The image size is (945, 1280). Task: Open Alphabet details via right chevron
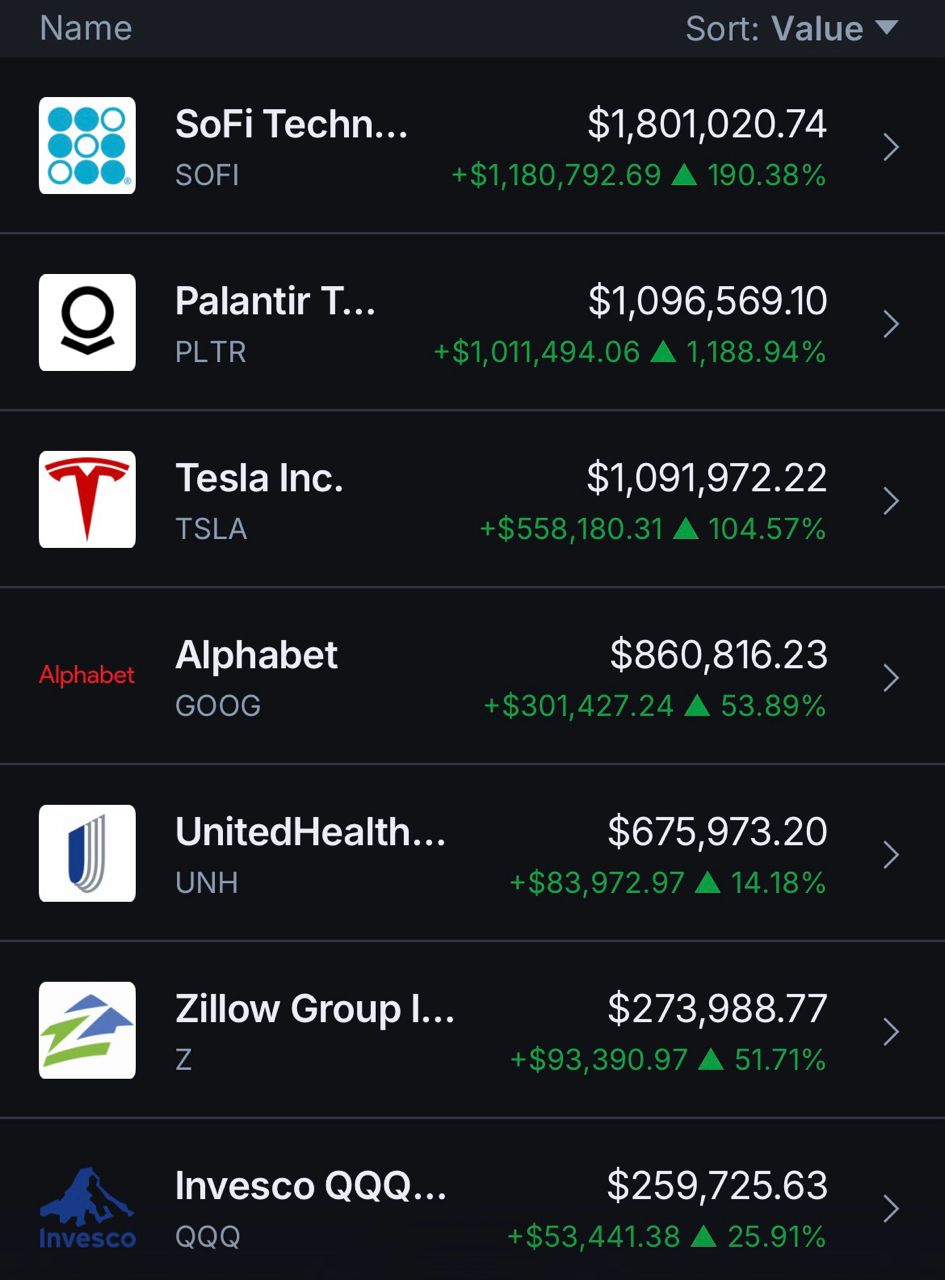[891, 678]
